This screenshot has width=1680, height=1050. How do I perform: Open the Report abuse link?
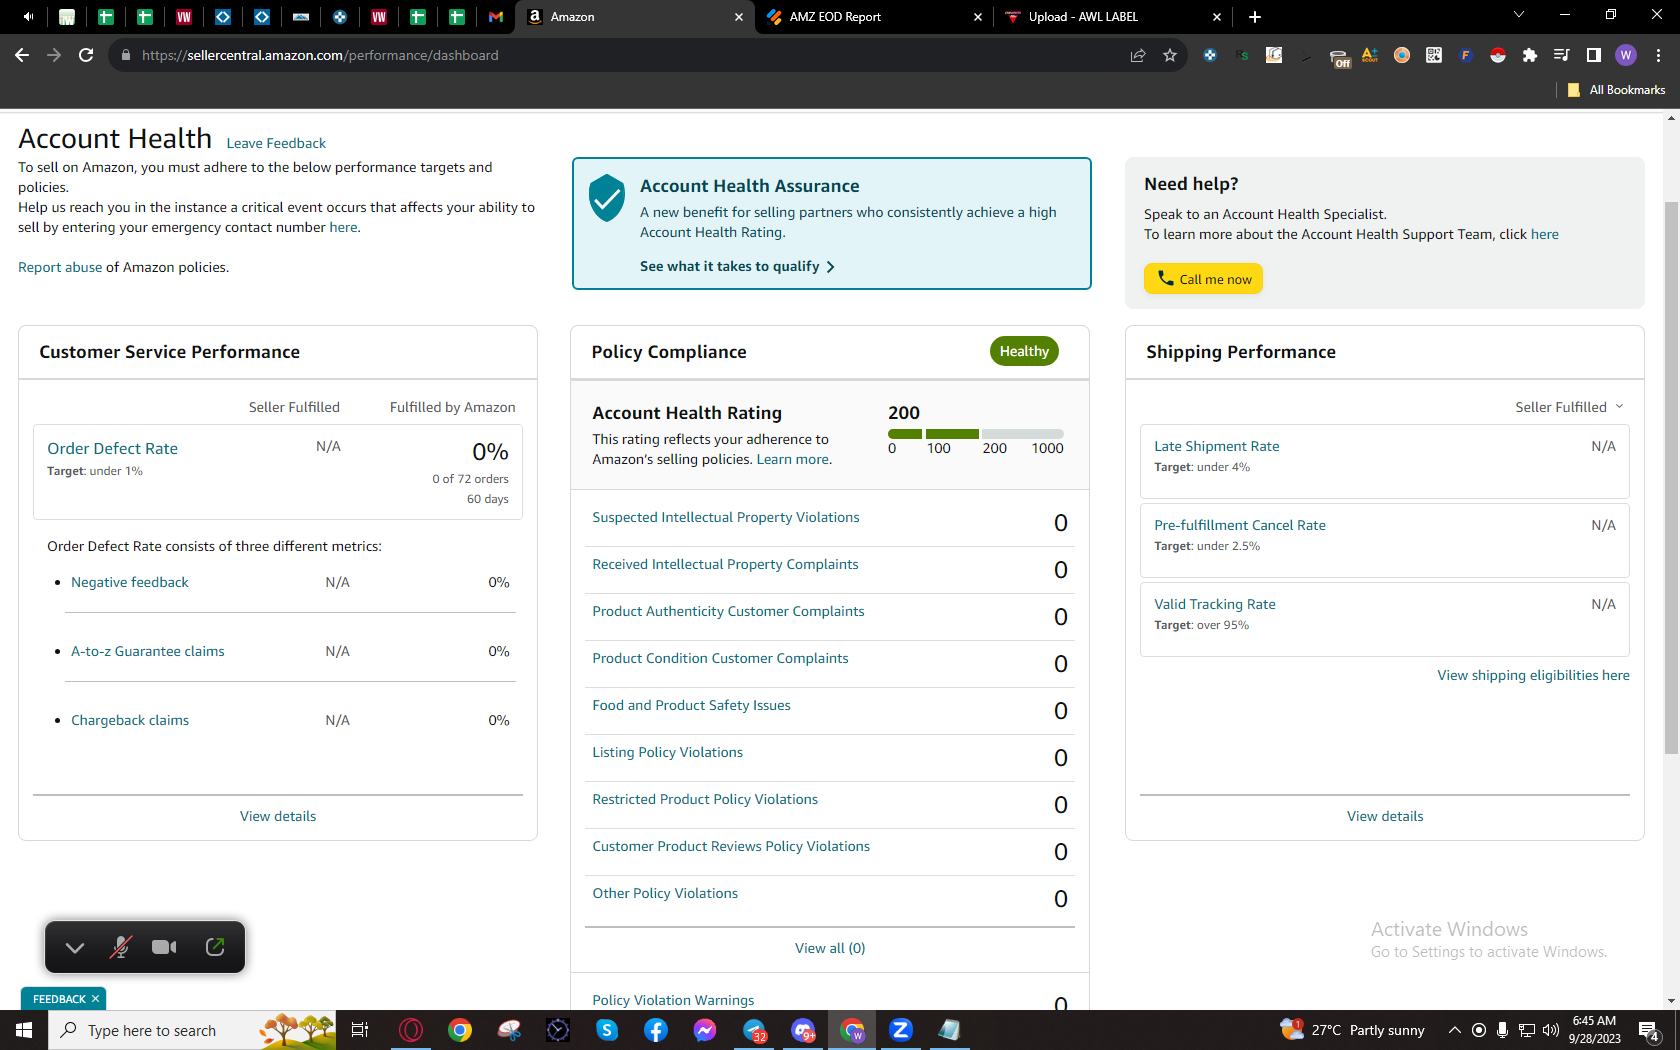[60, 267]
